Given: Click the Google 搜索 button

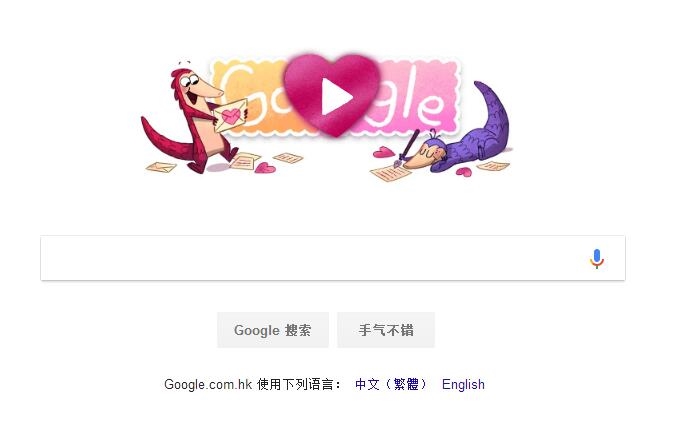Looking at the screenshot, I should point(273,330).
